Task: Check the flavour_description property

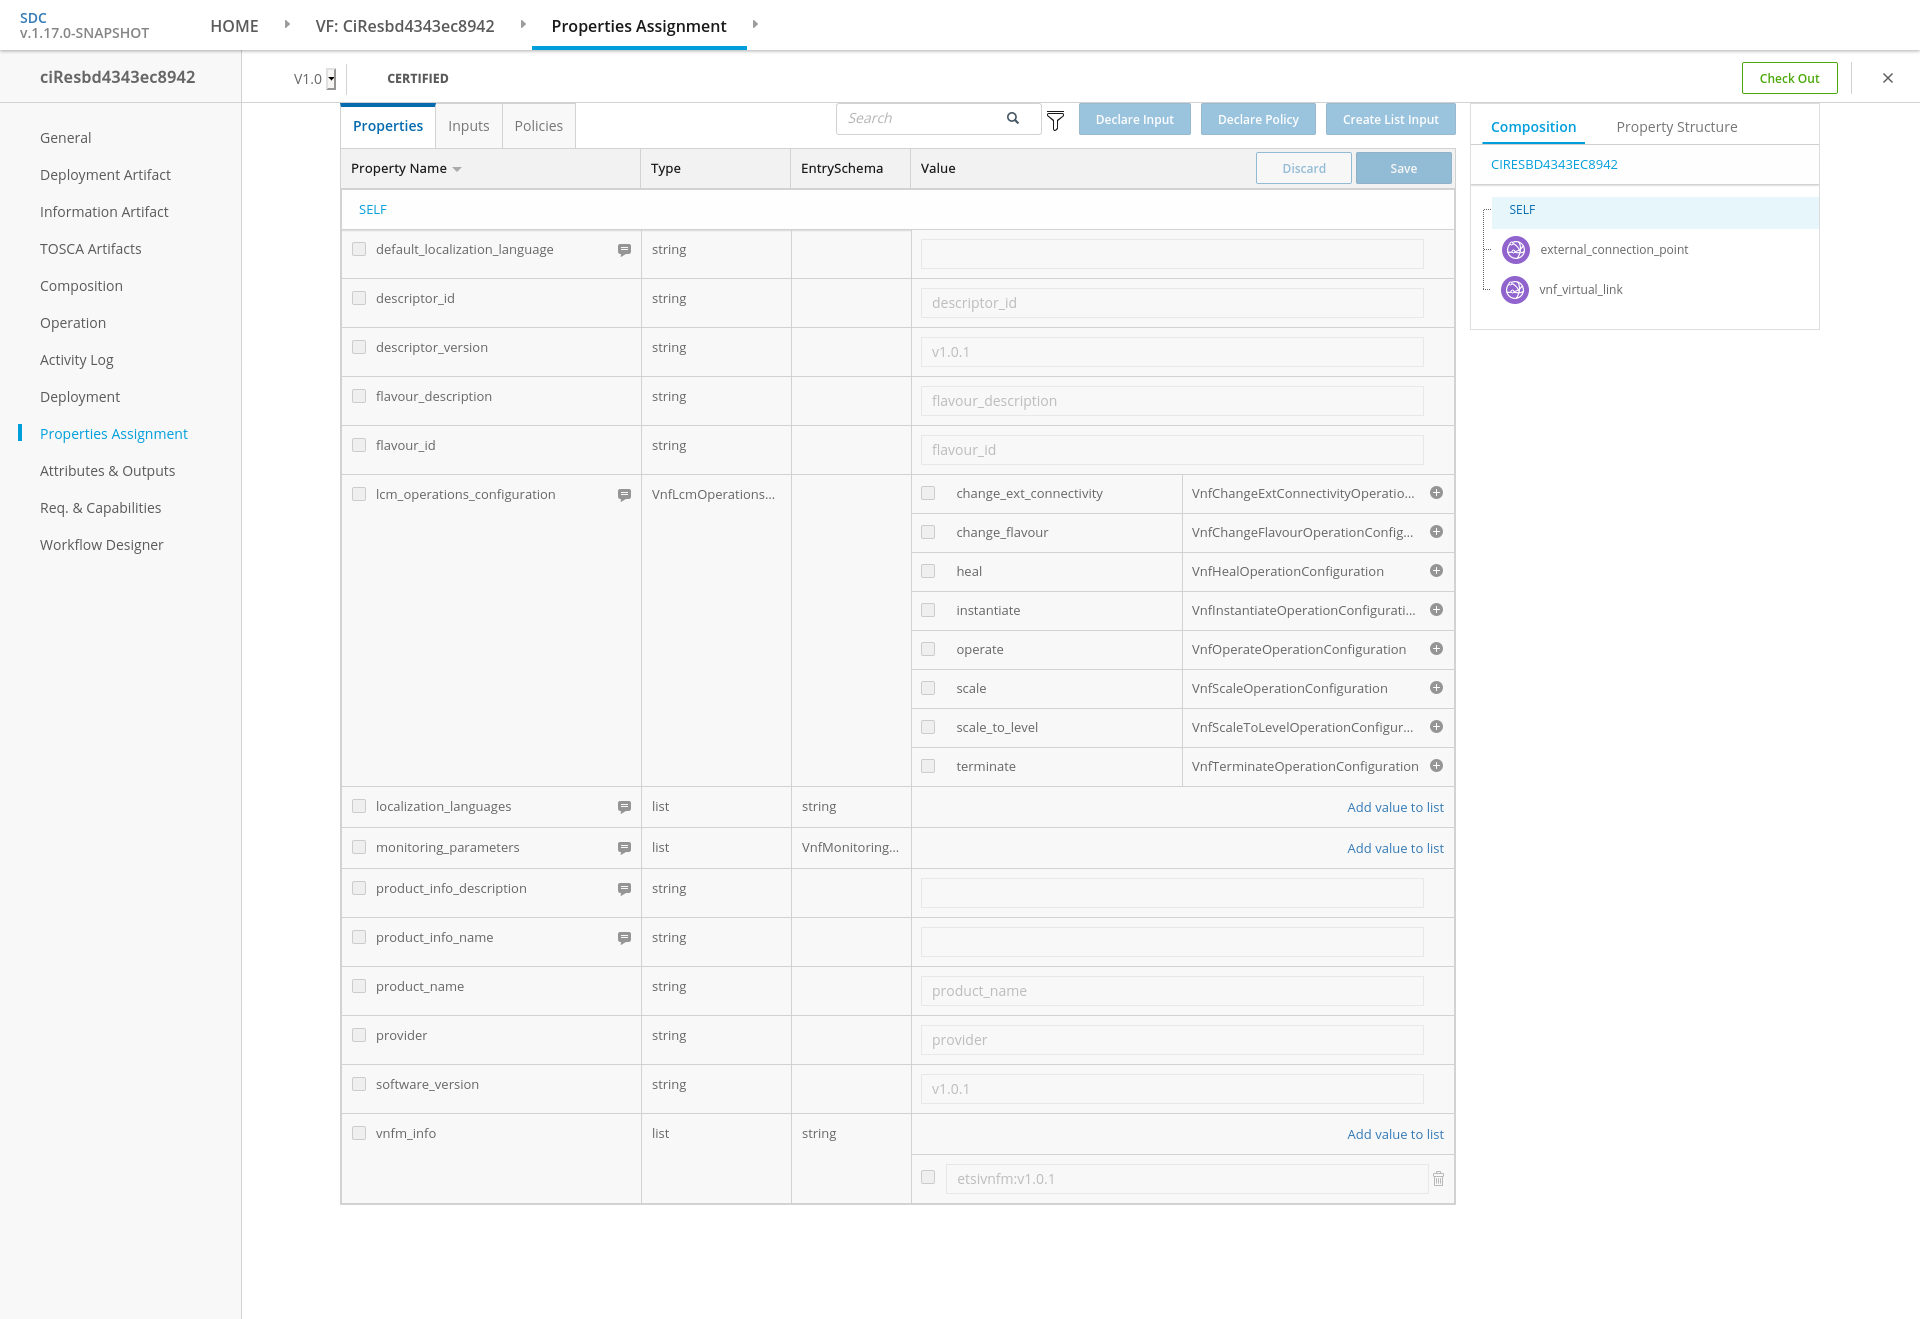Action: pyautogui.click(x=359, y=396)
